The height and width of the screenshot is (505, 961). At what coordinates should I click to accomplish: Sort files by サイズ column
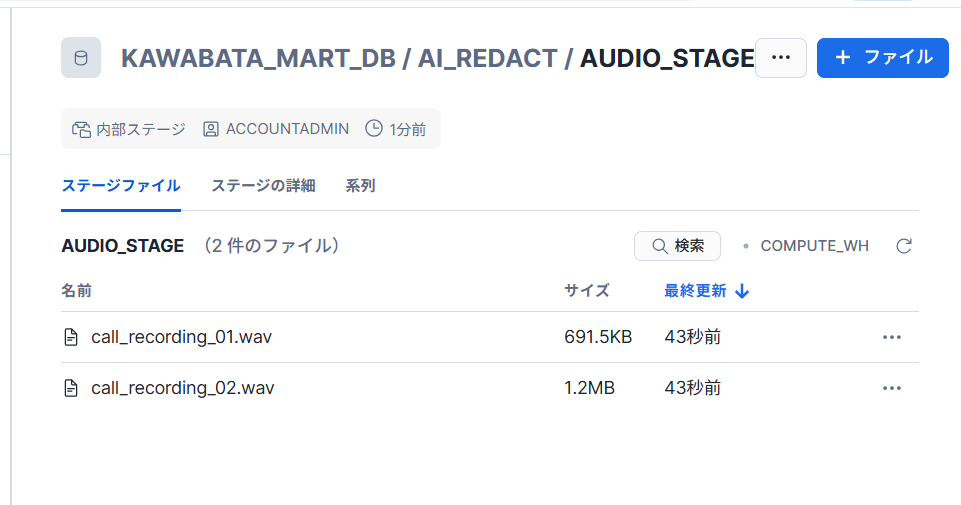587,291
